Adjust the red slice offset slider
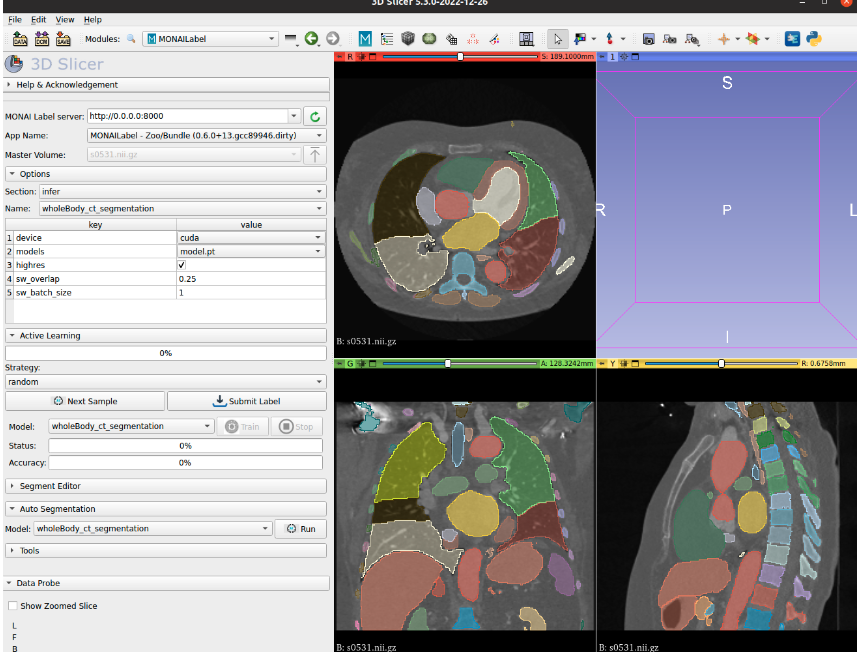 click(x=460, y=56)
